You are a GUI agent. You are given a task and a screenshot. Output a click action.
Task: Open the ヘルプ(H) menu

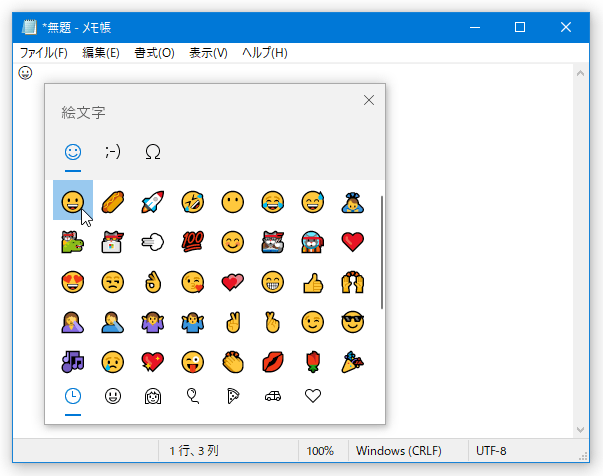click(265, 53)
